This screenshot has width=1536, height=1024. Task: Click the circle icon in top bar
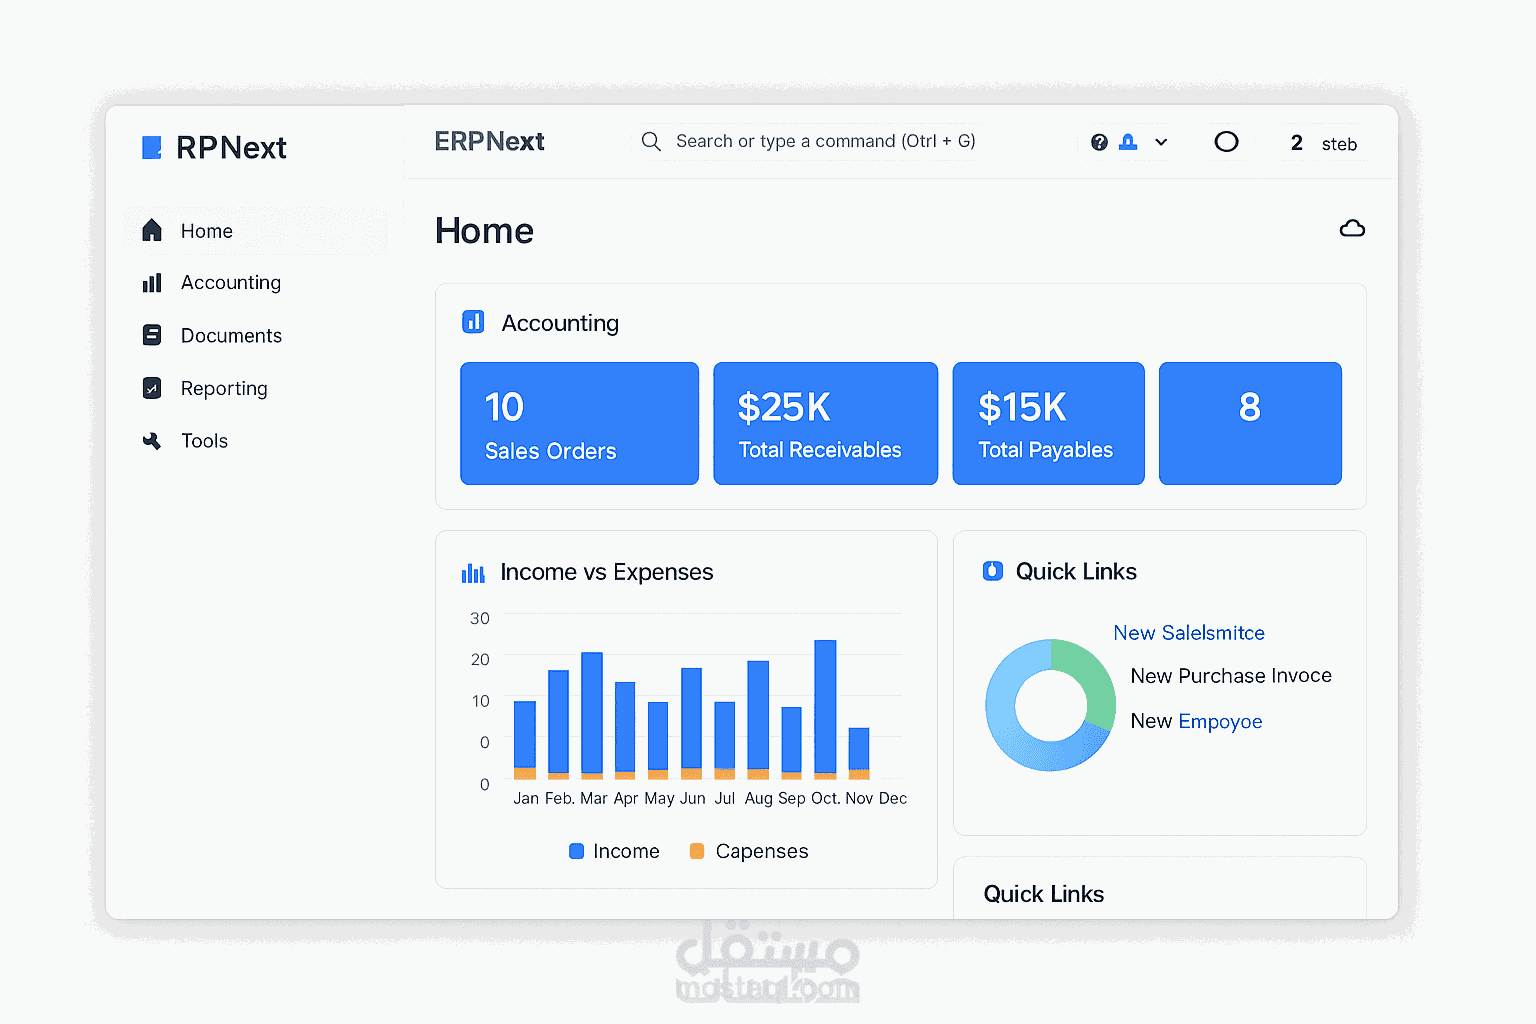(1226, 142)
